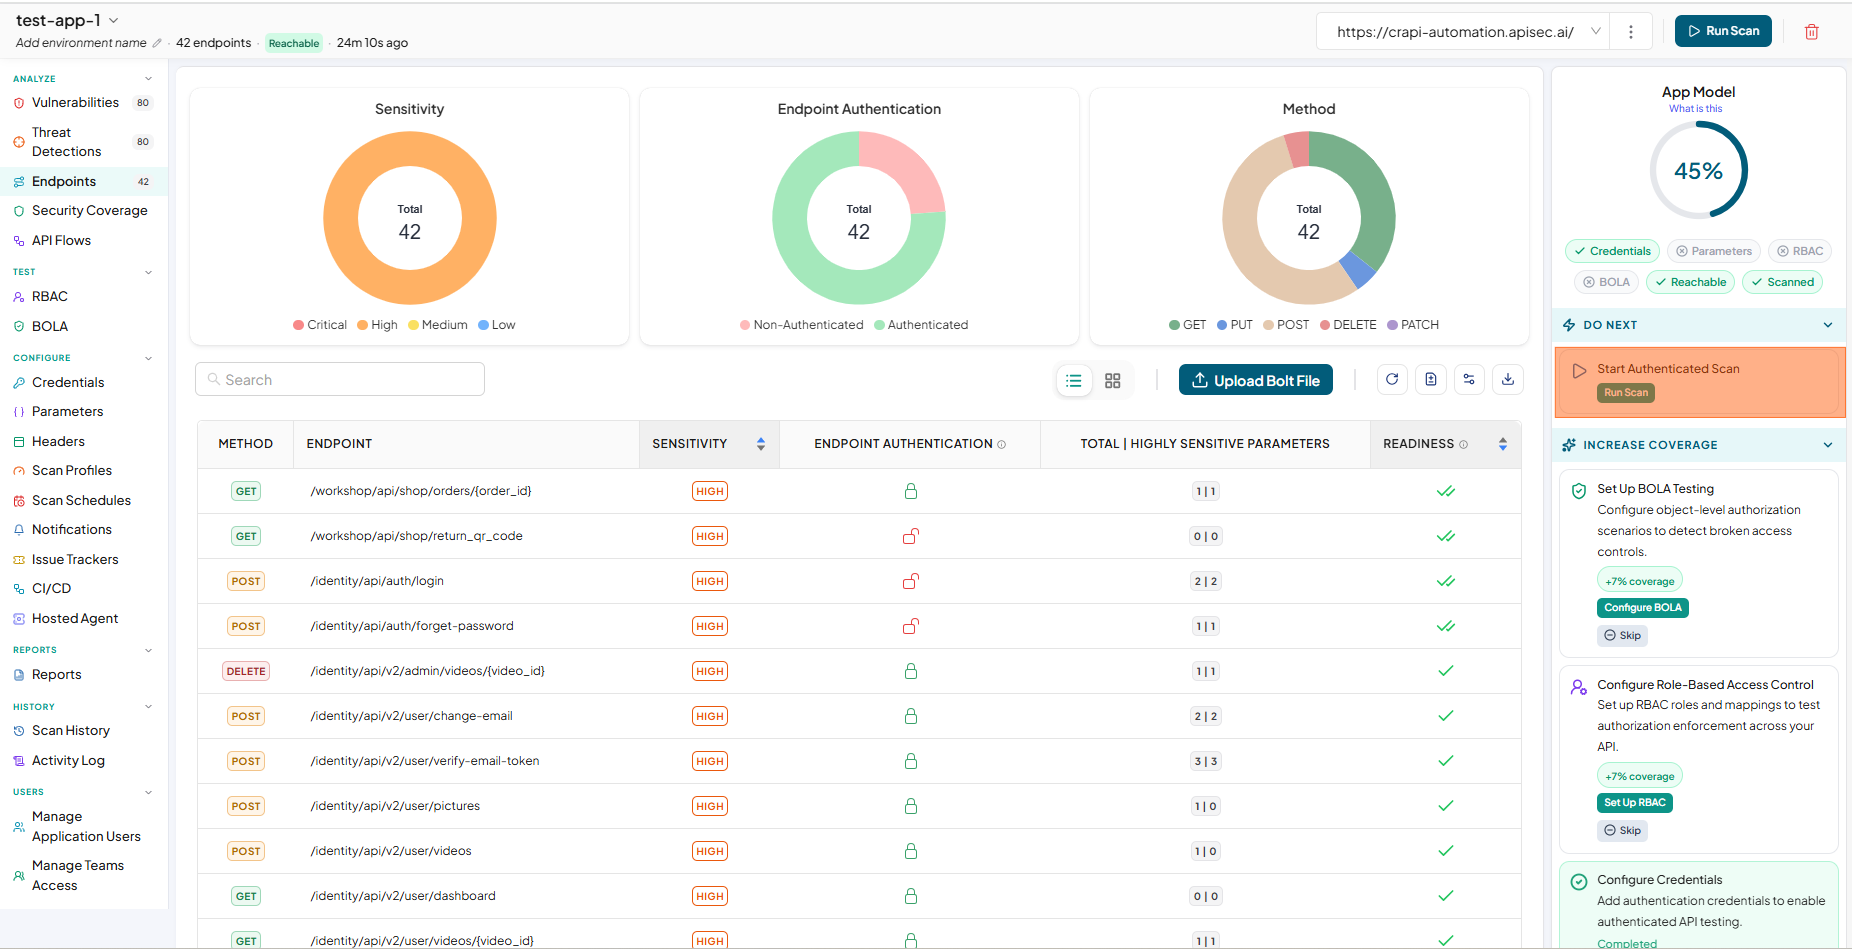Click the endpoint Search field
The image size is (1852, 949).
coord(340,379)
